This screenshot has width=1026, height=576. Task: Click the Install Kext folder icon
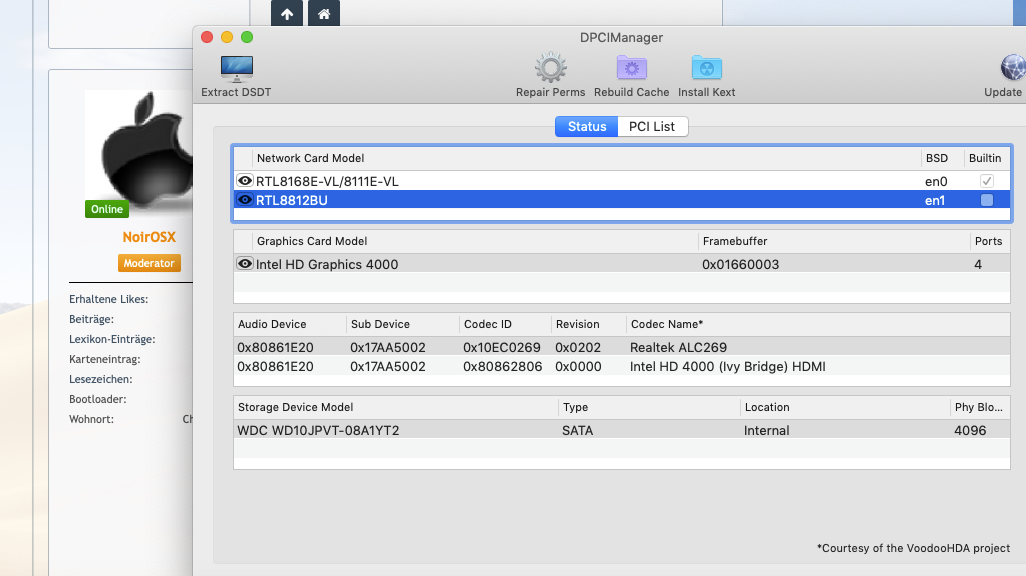click(706, 69)
